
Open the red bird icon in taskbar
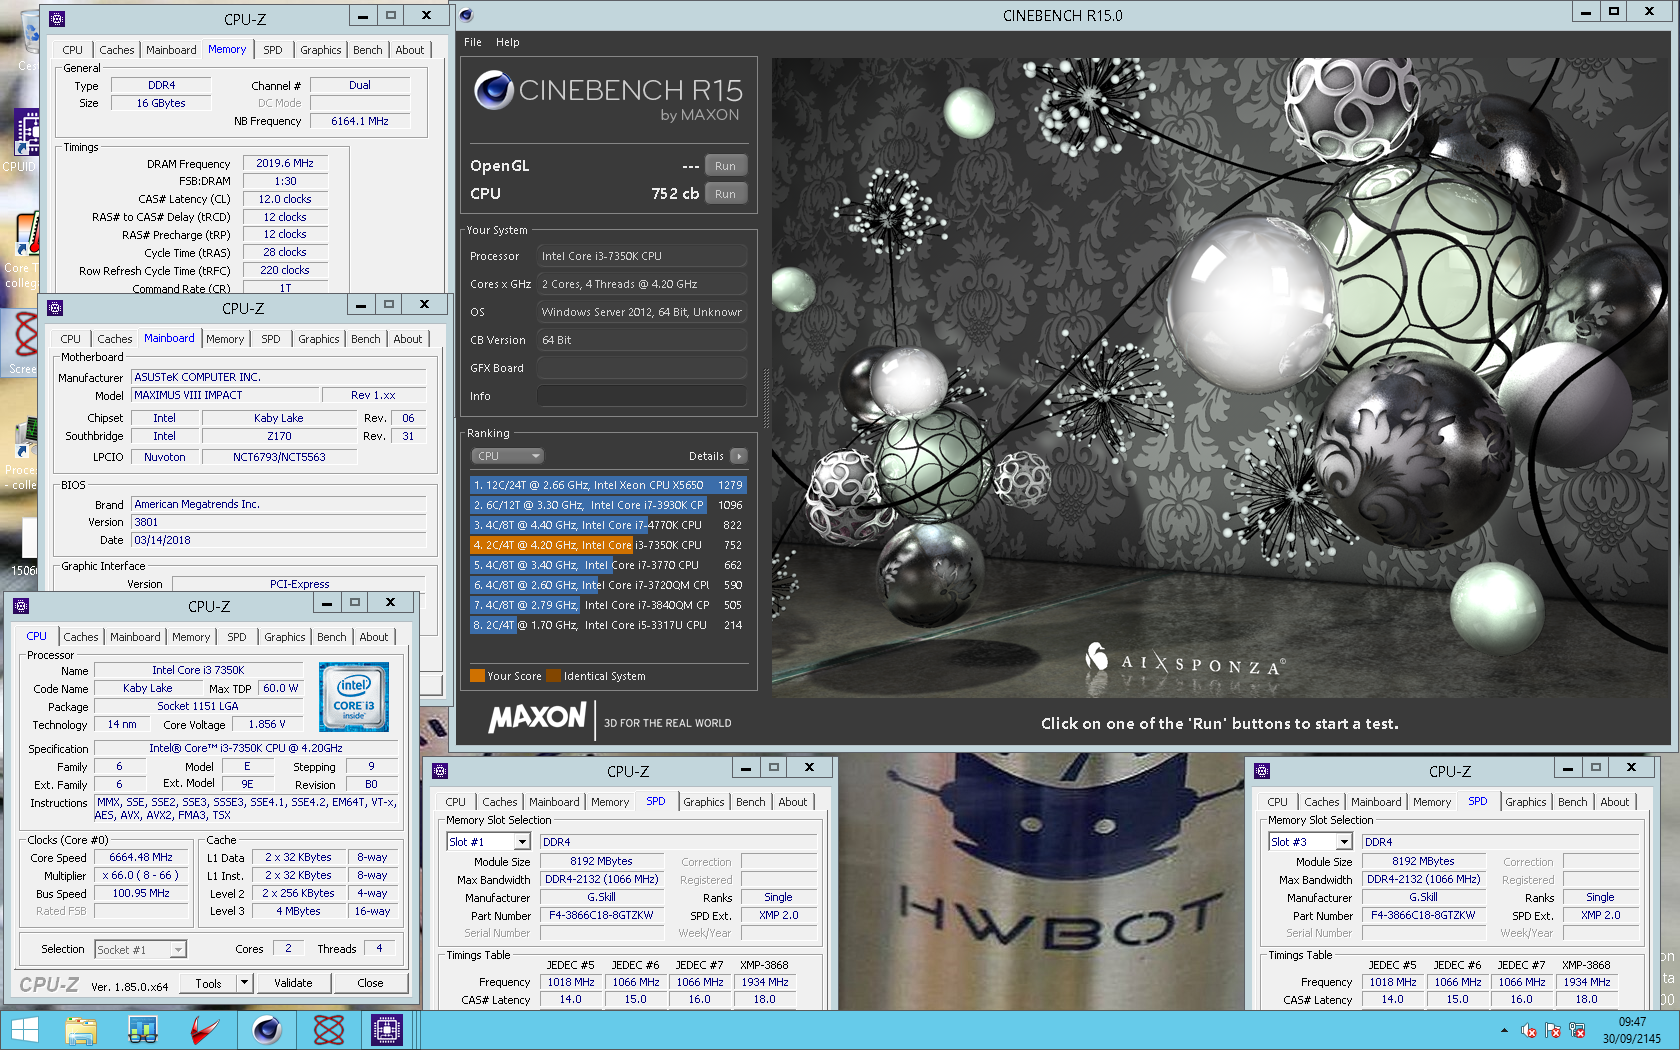tap(205, 1029)
